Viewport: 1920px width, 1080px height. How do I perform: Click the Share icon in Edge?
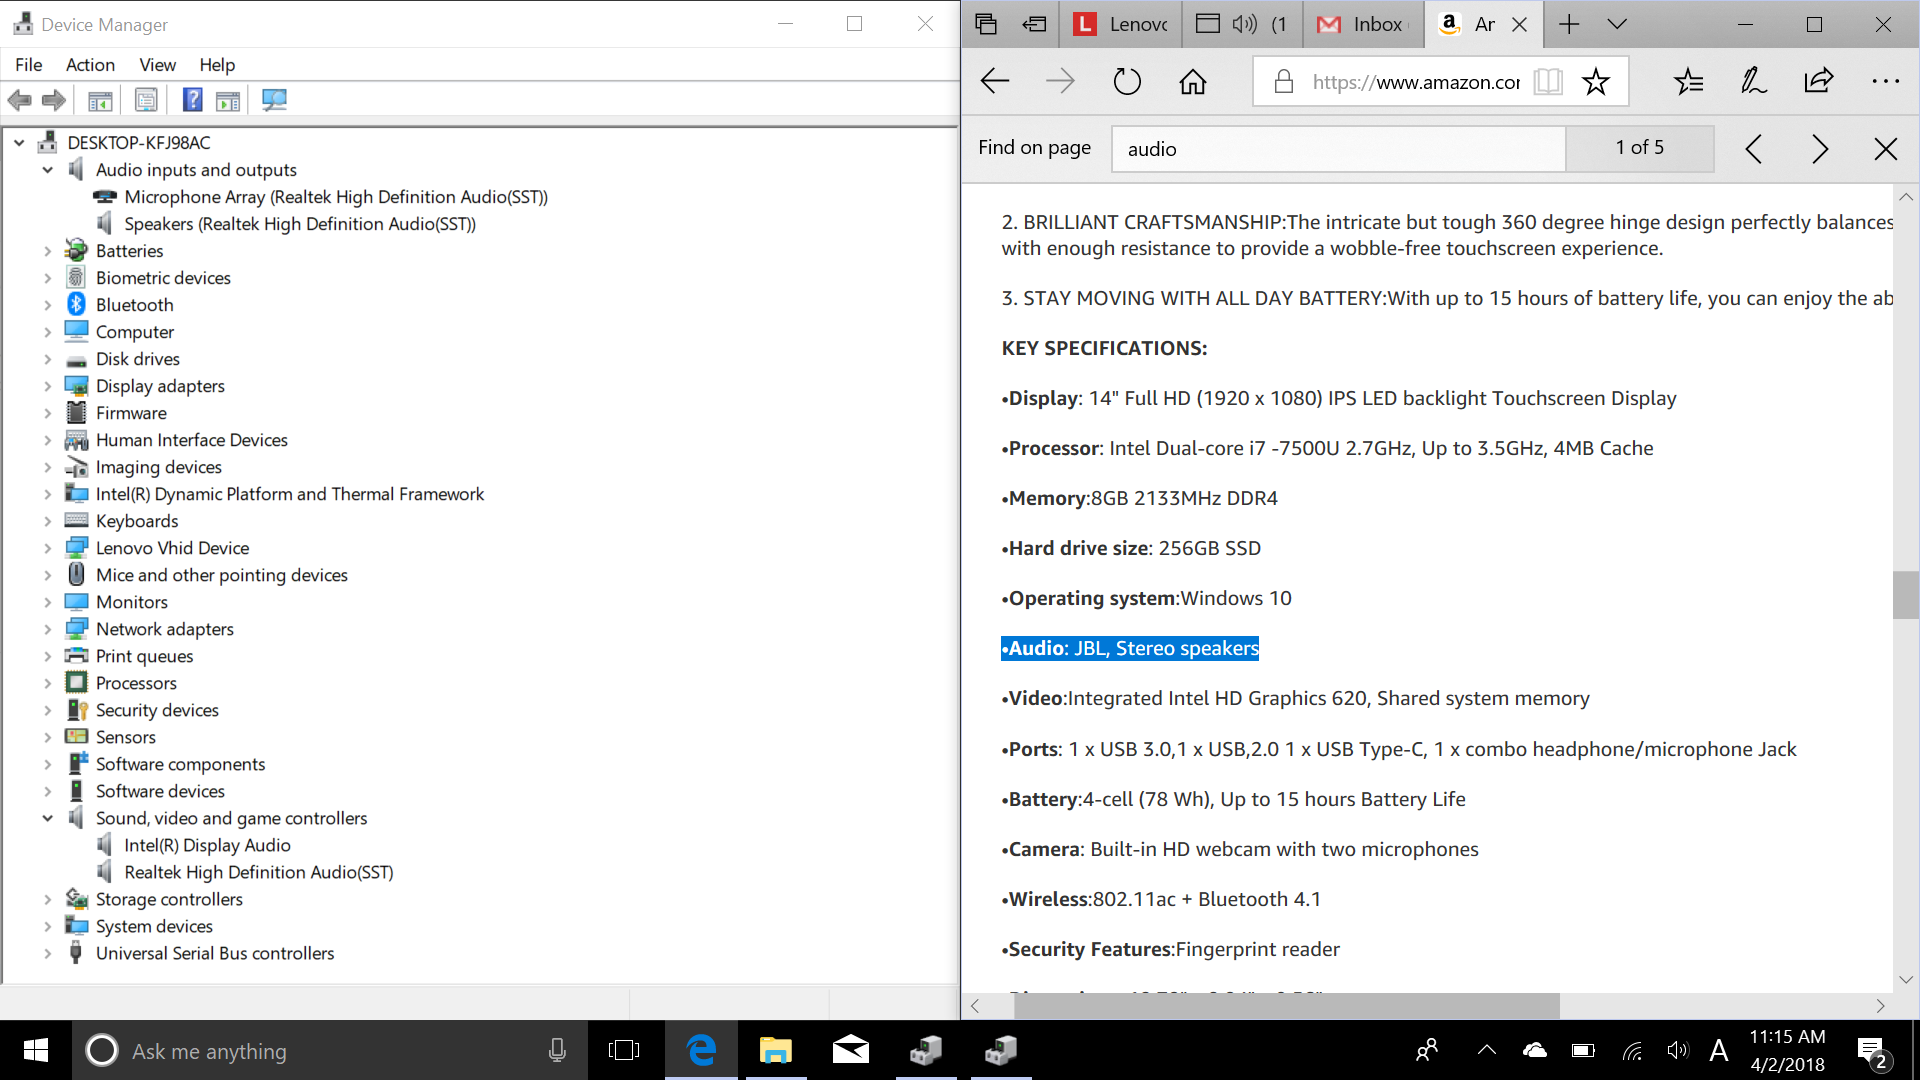1819,81
